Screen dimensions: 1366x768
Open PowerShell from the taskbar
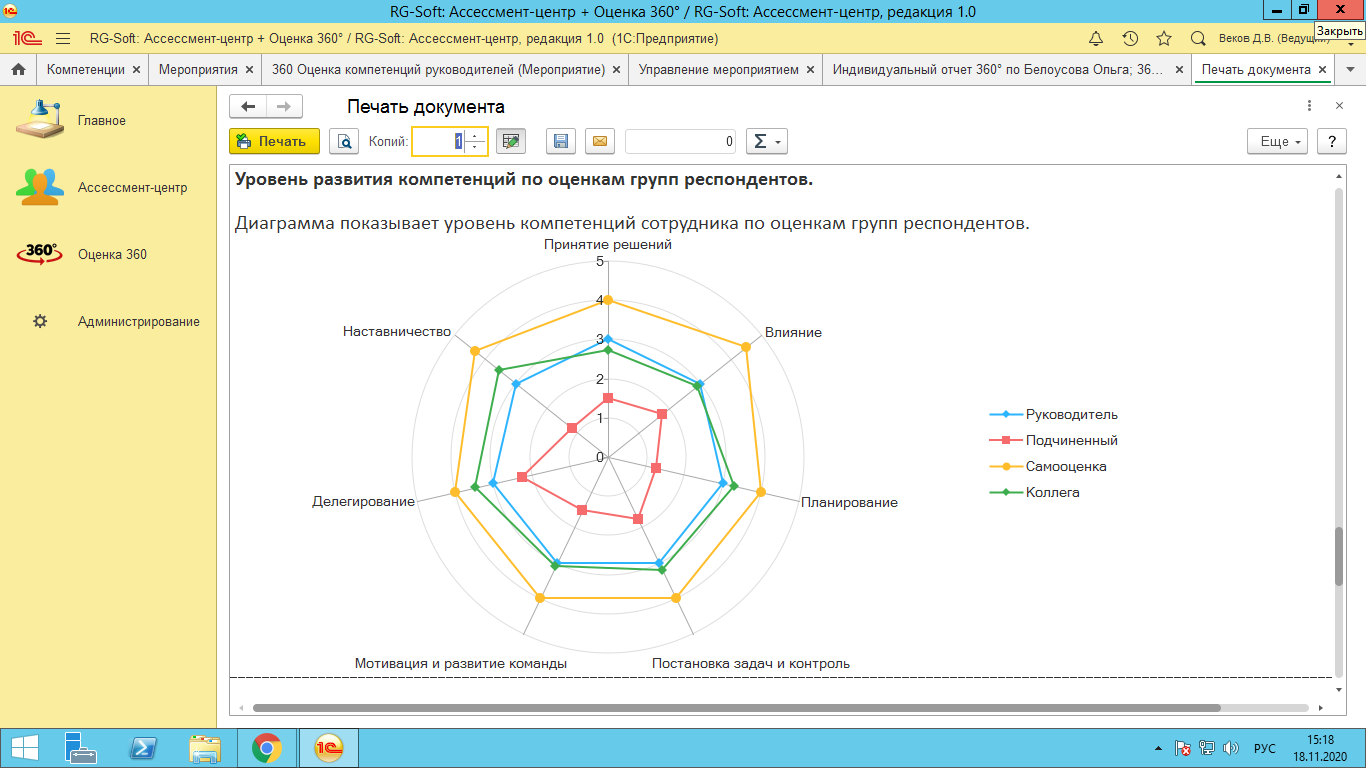click(143, 748)
